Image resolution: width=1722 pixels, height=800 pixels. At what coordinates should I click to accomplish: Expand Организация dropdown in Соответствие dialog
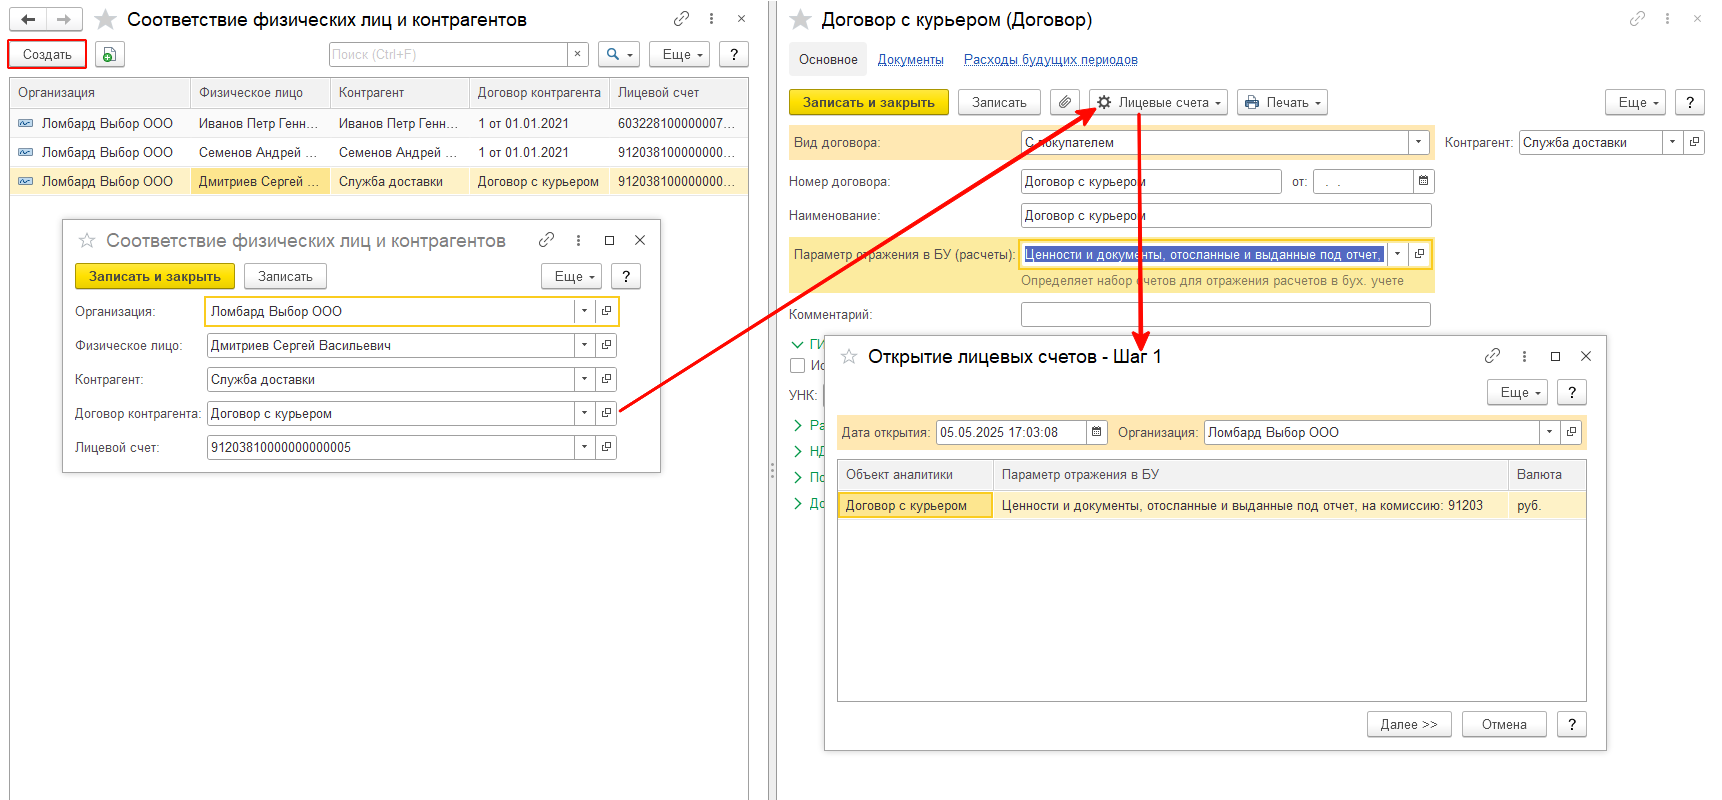584,311
